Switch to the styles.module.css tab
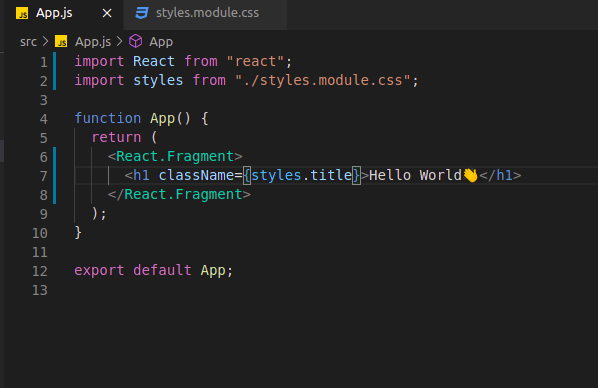Screen dimensions: 598x388 (x=205, y=14)
